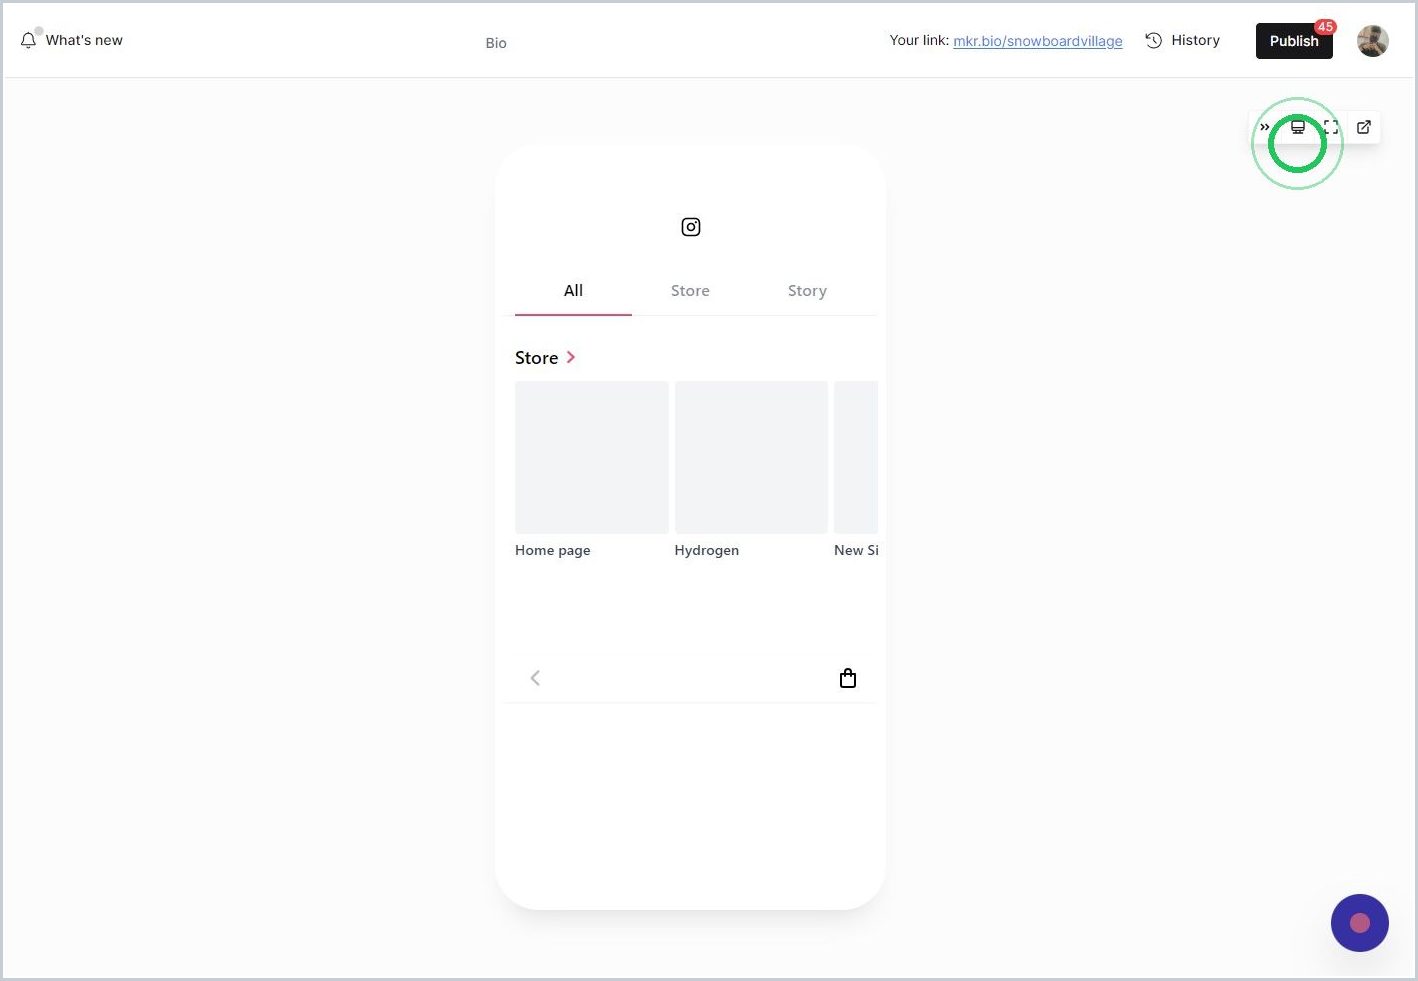Select the All tab
Screen dimensions: 1418x981
[x=573, y=291]
